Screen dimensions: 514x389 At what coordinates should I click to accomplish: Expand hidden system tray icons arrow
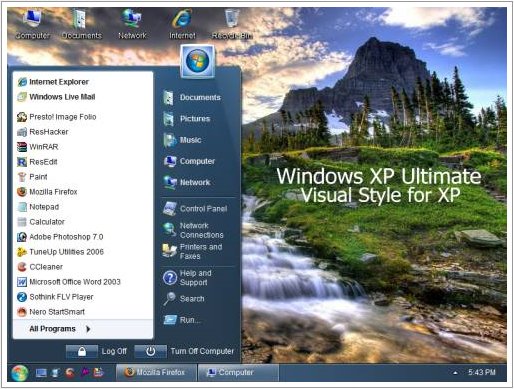(x=455, y=373)
